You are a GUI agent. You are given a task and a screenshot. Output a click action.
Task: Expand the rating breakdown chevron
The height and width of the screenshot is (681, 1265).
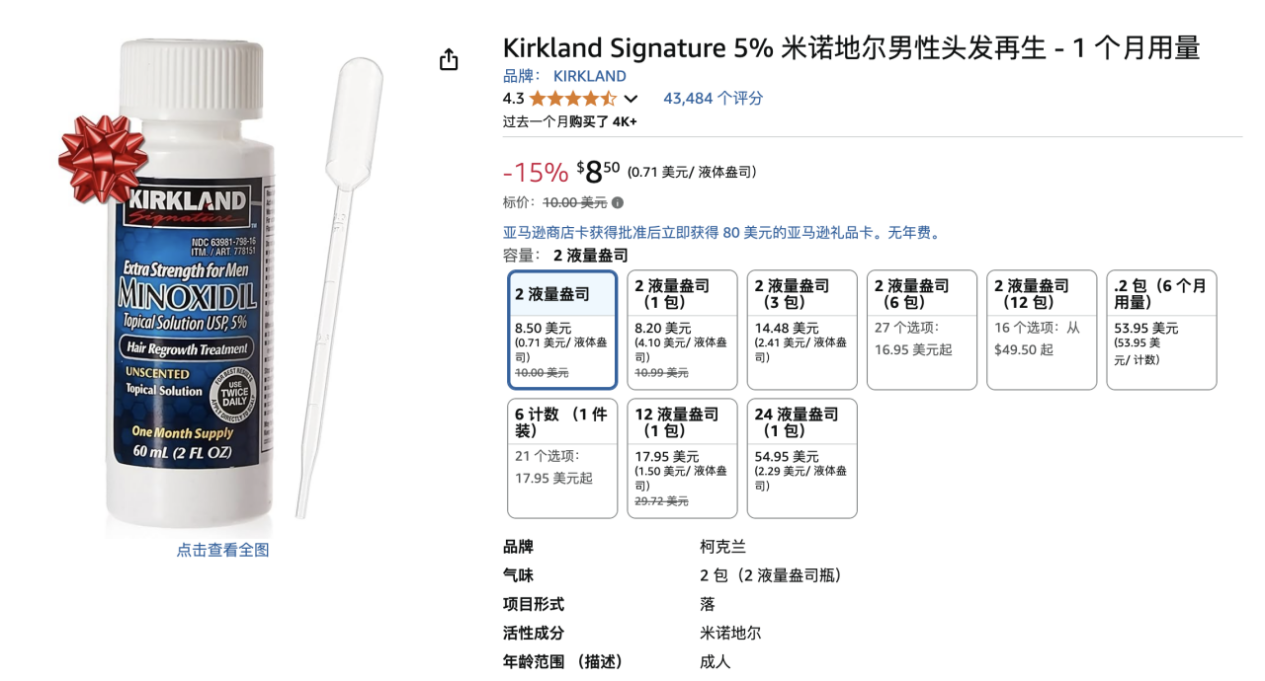(631, 99)
